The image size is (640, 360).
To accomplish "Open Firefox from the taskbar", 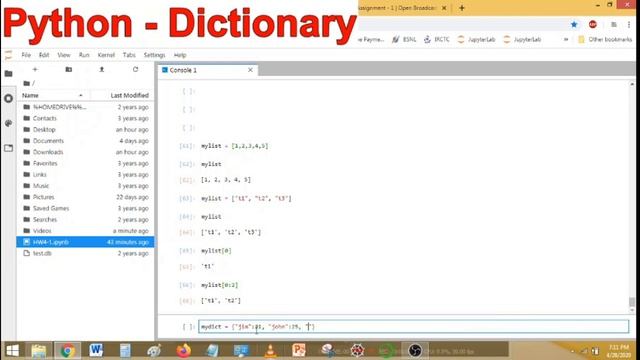I will point(184,350).
